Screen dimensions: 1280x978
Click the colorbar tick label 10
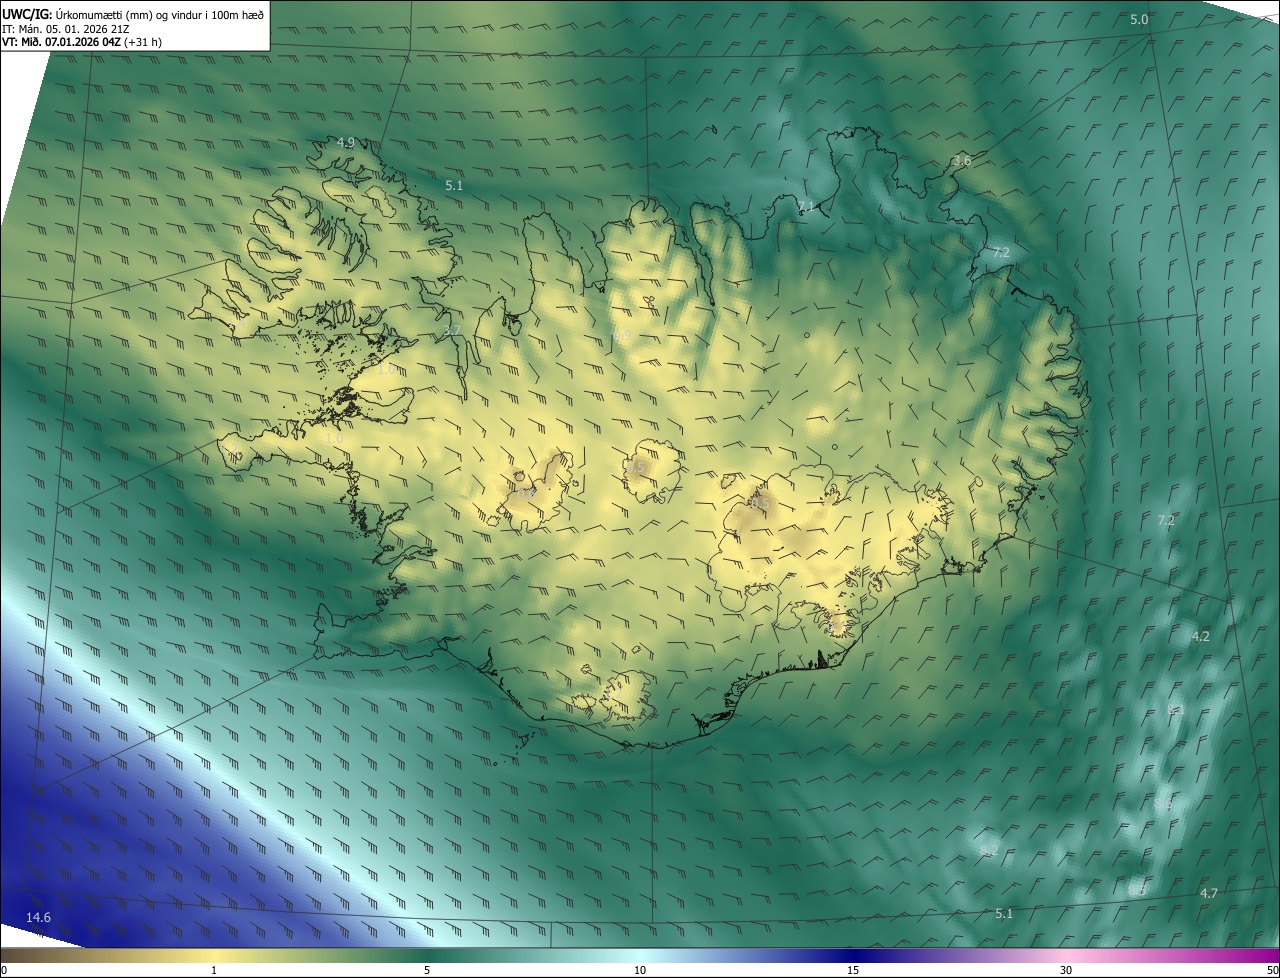point(640,970)
